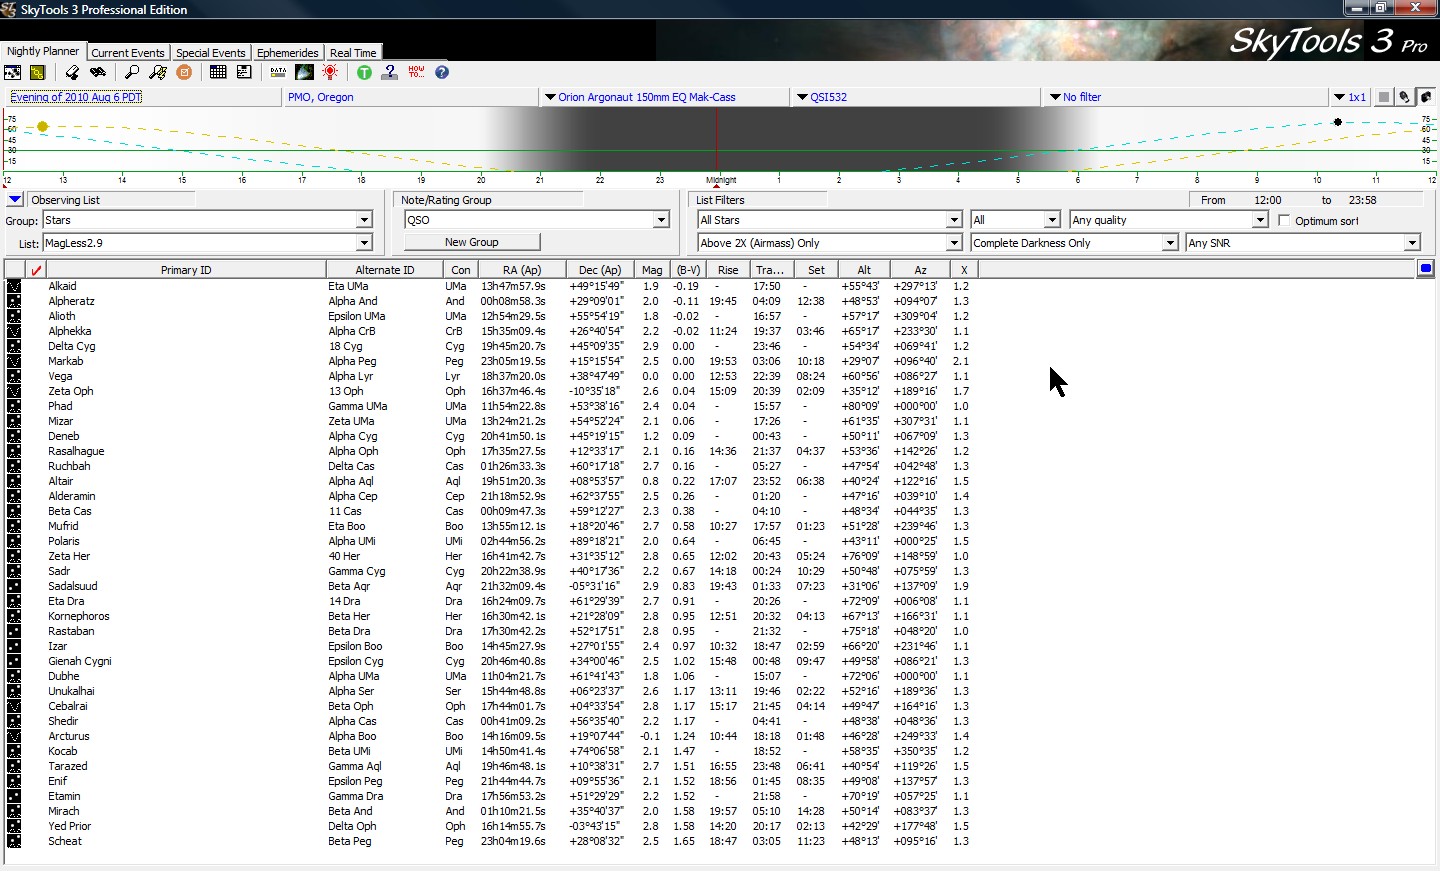Click the magnifying glass search icon
The width and height of the screenshot is (1440, 871).
[x=132, y=72]
